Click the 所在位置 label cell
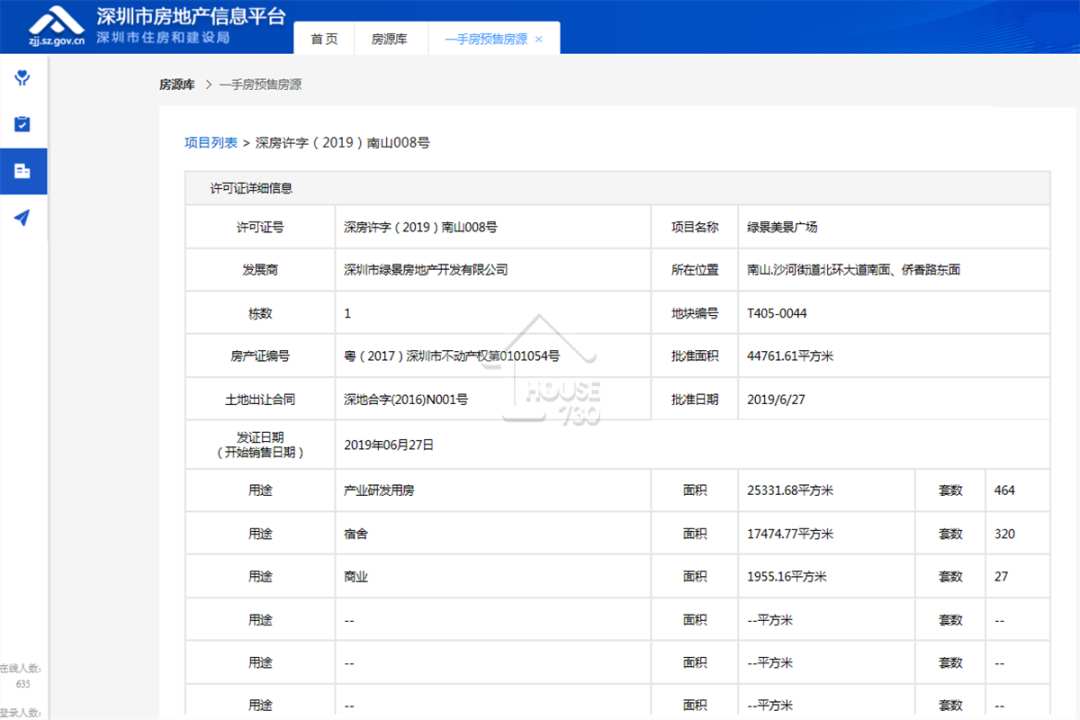1080x720 pixels. pos(694,270)
